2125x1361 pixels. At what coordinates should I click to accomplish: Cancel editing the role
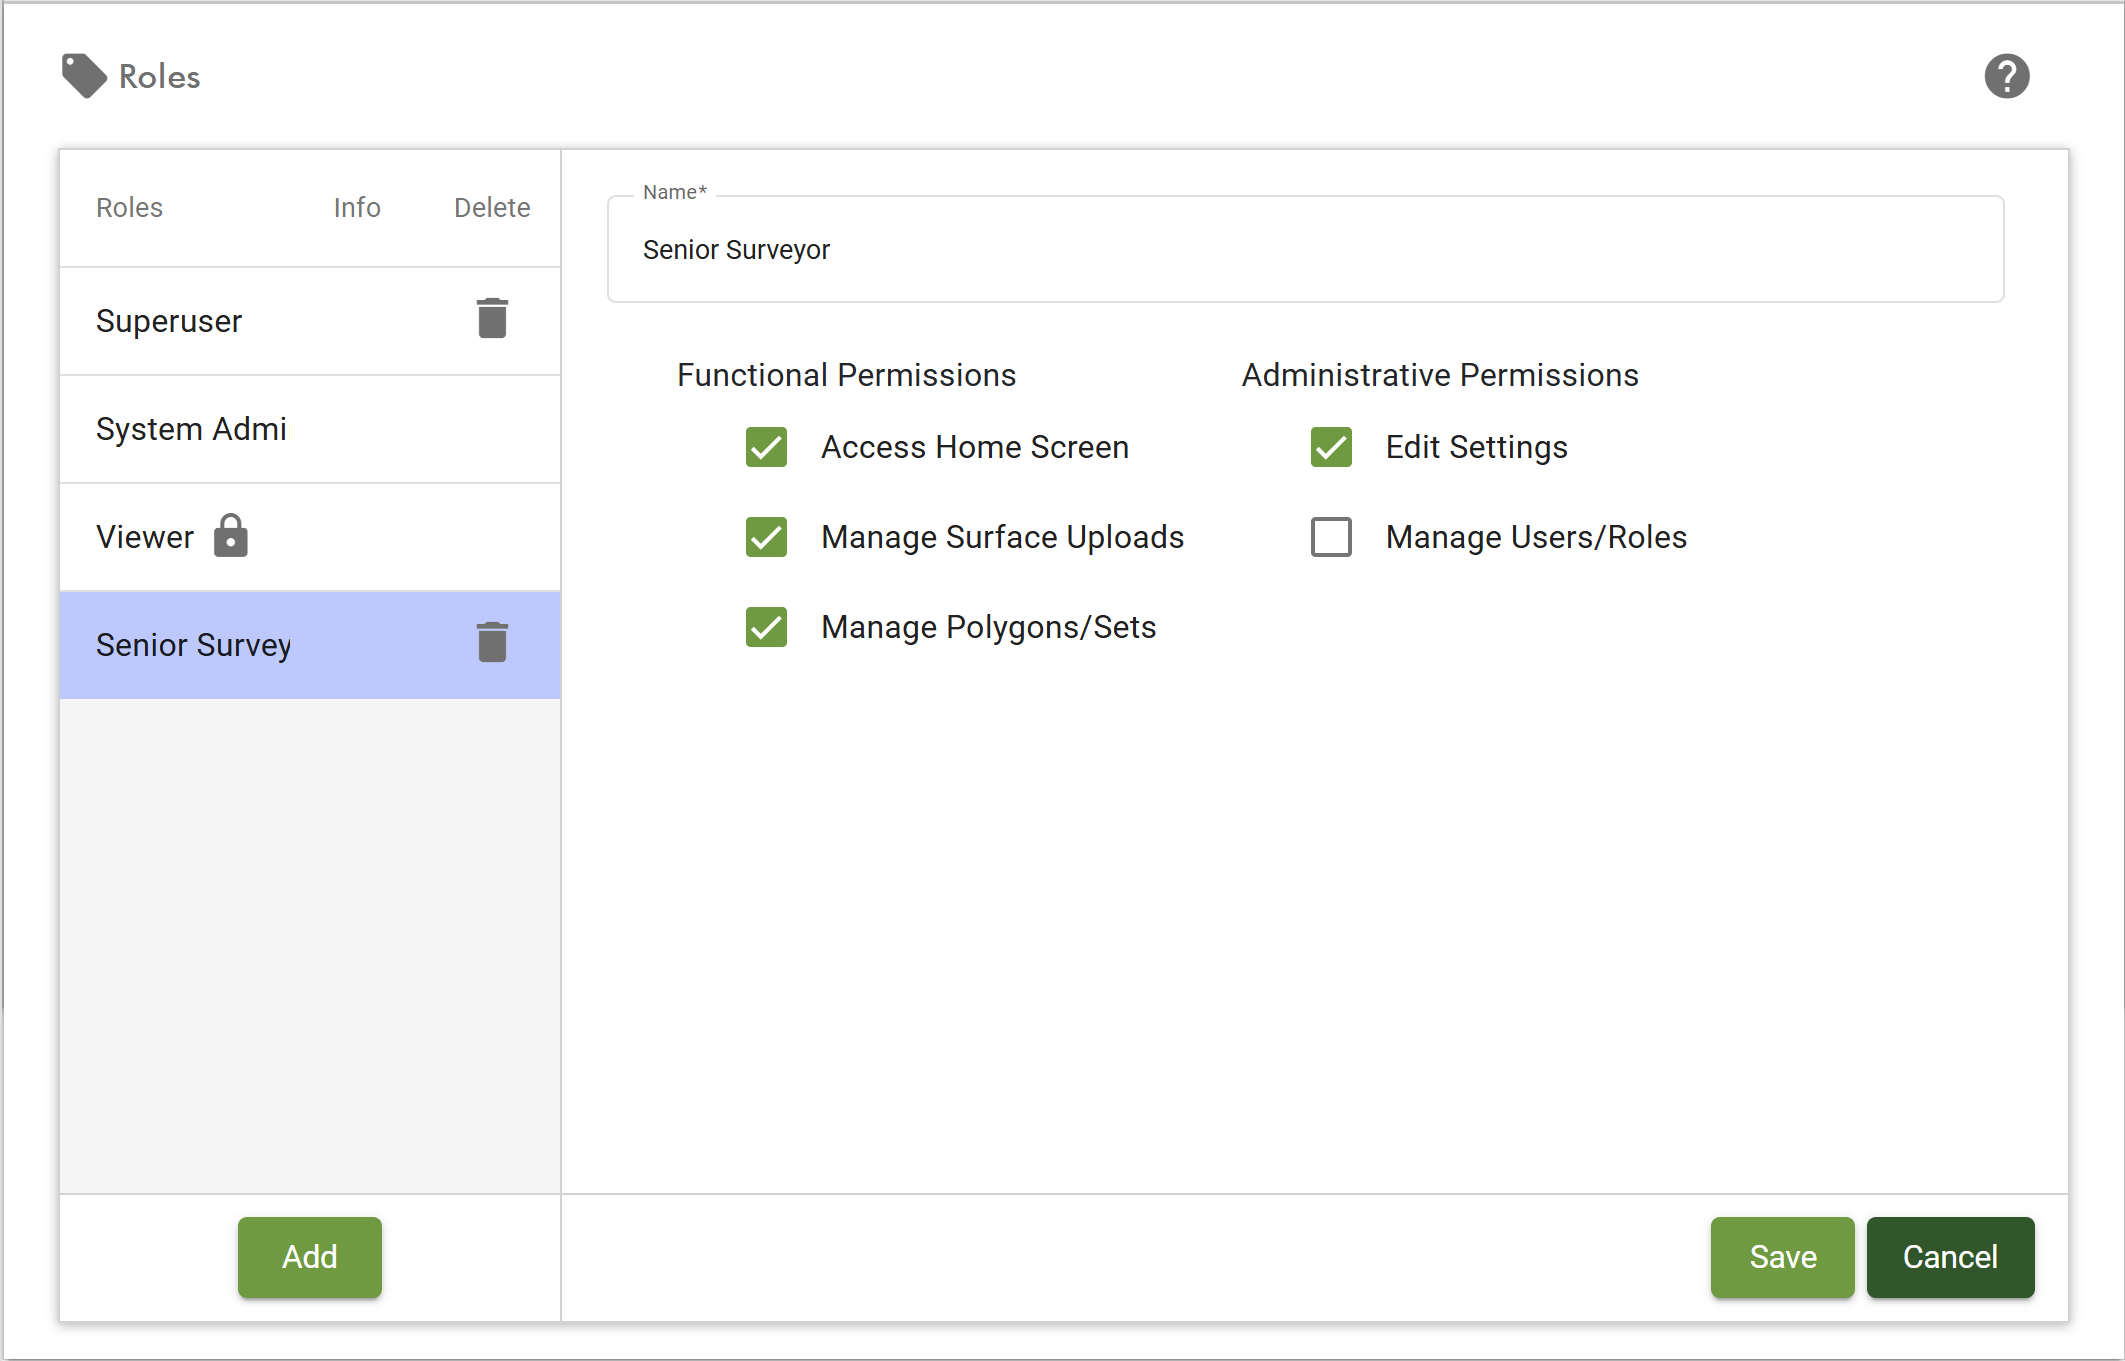coord(1949,1257)
